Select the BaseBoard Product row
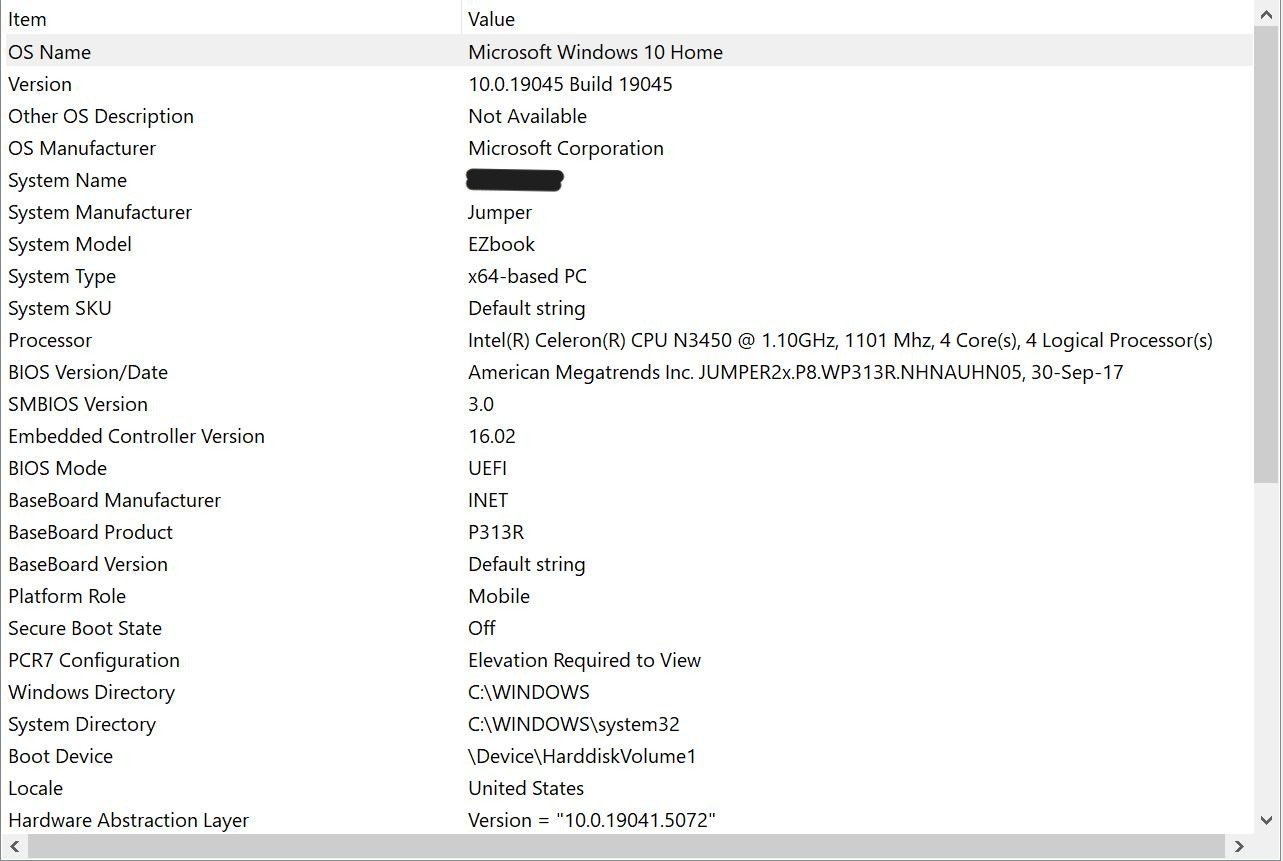The image size is (1283, 861). click(626, 532)
